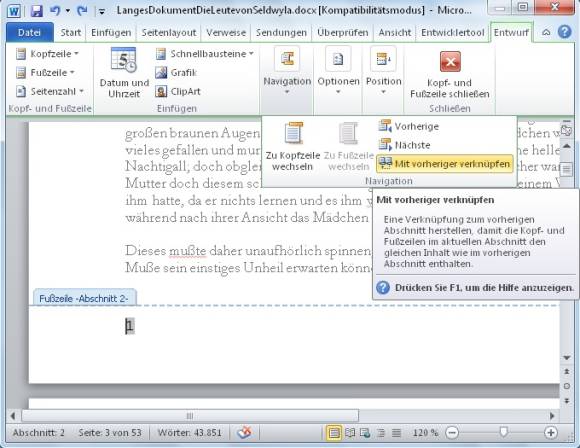The width and height of the screenshot is (580, 448).
Task: Save the document with floppy disk icon
Action: coord(37,10)
